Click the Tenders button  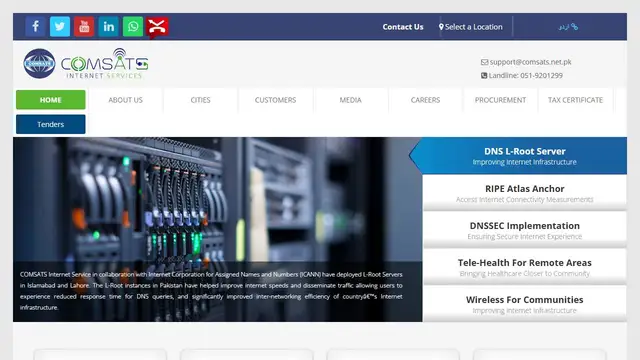[x=51, y=124]
